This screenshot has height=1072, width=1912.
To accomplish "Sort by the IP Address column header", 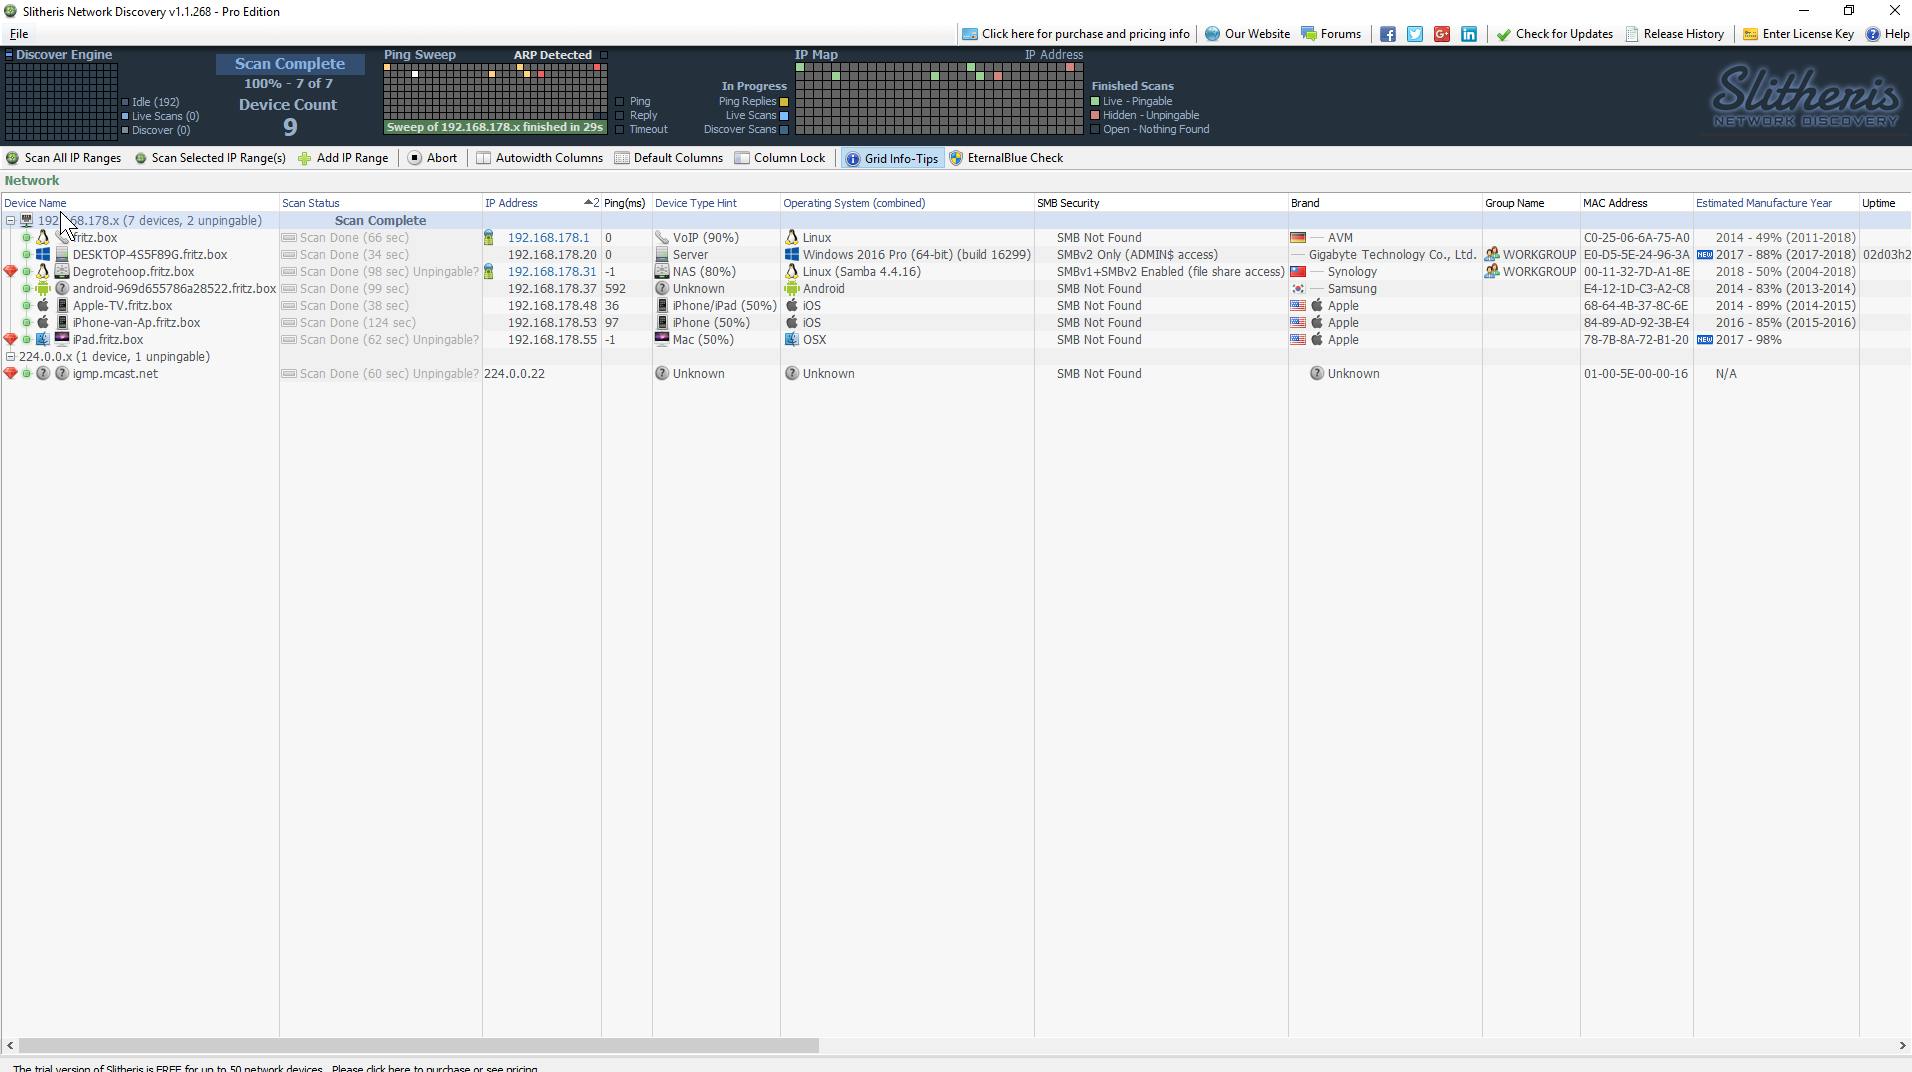I will (x=511, y=203).
